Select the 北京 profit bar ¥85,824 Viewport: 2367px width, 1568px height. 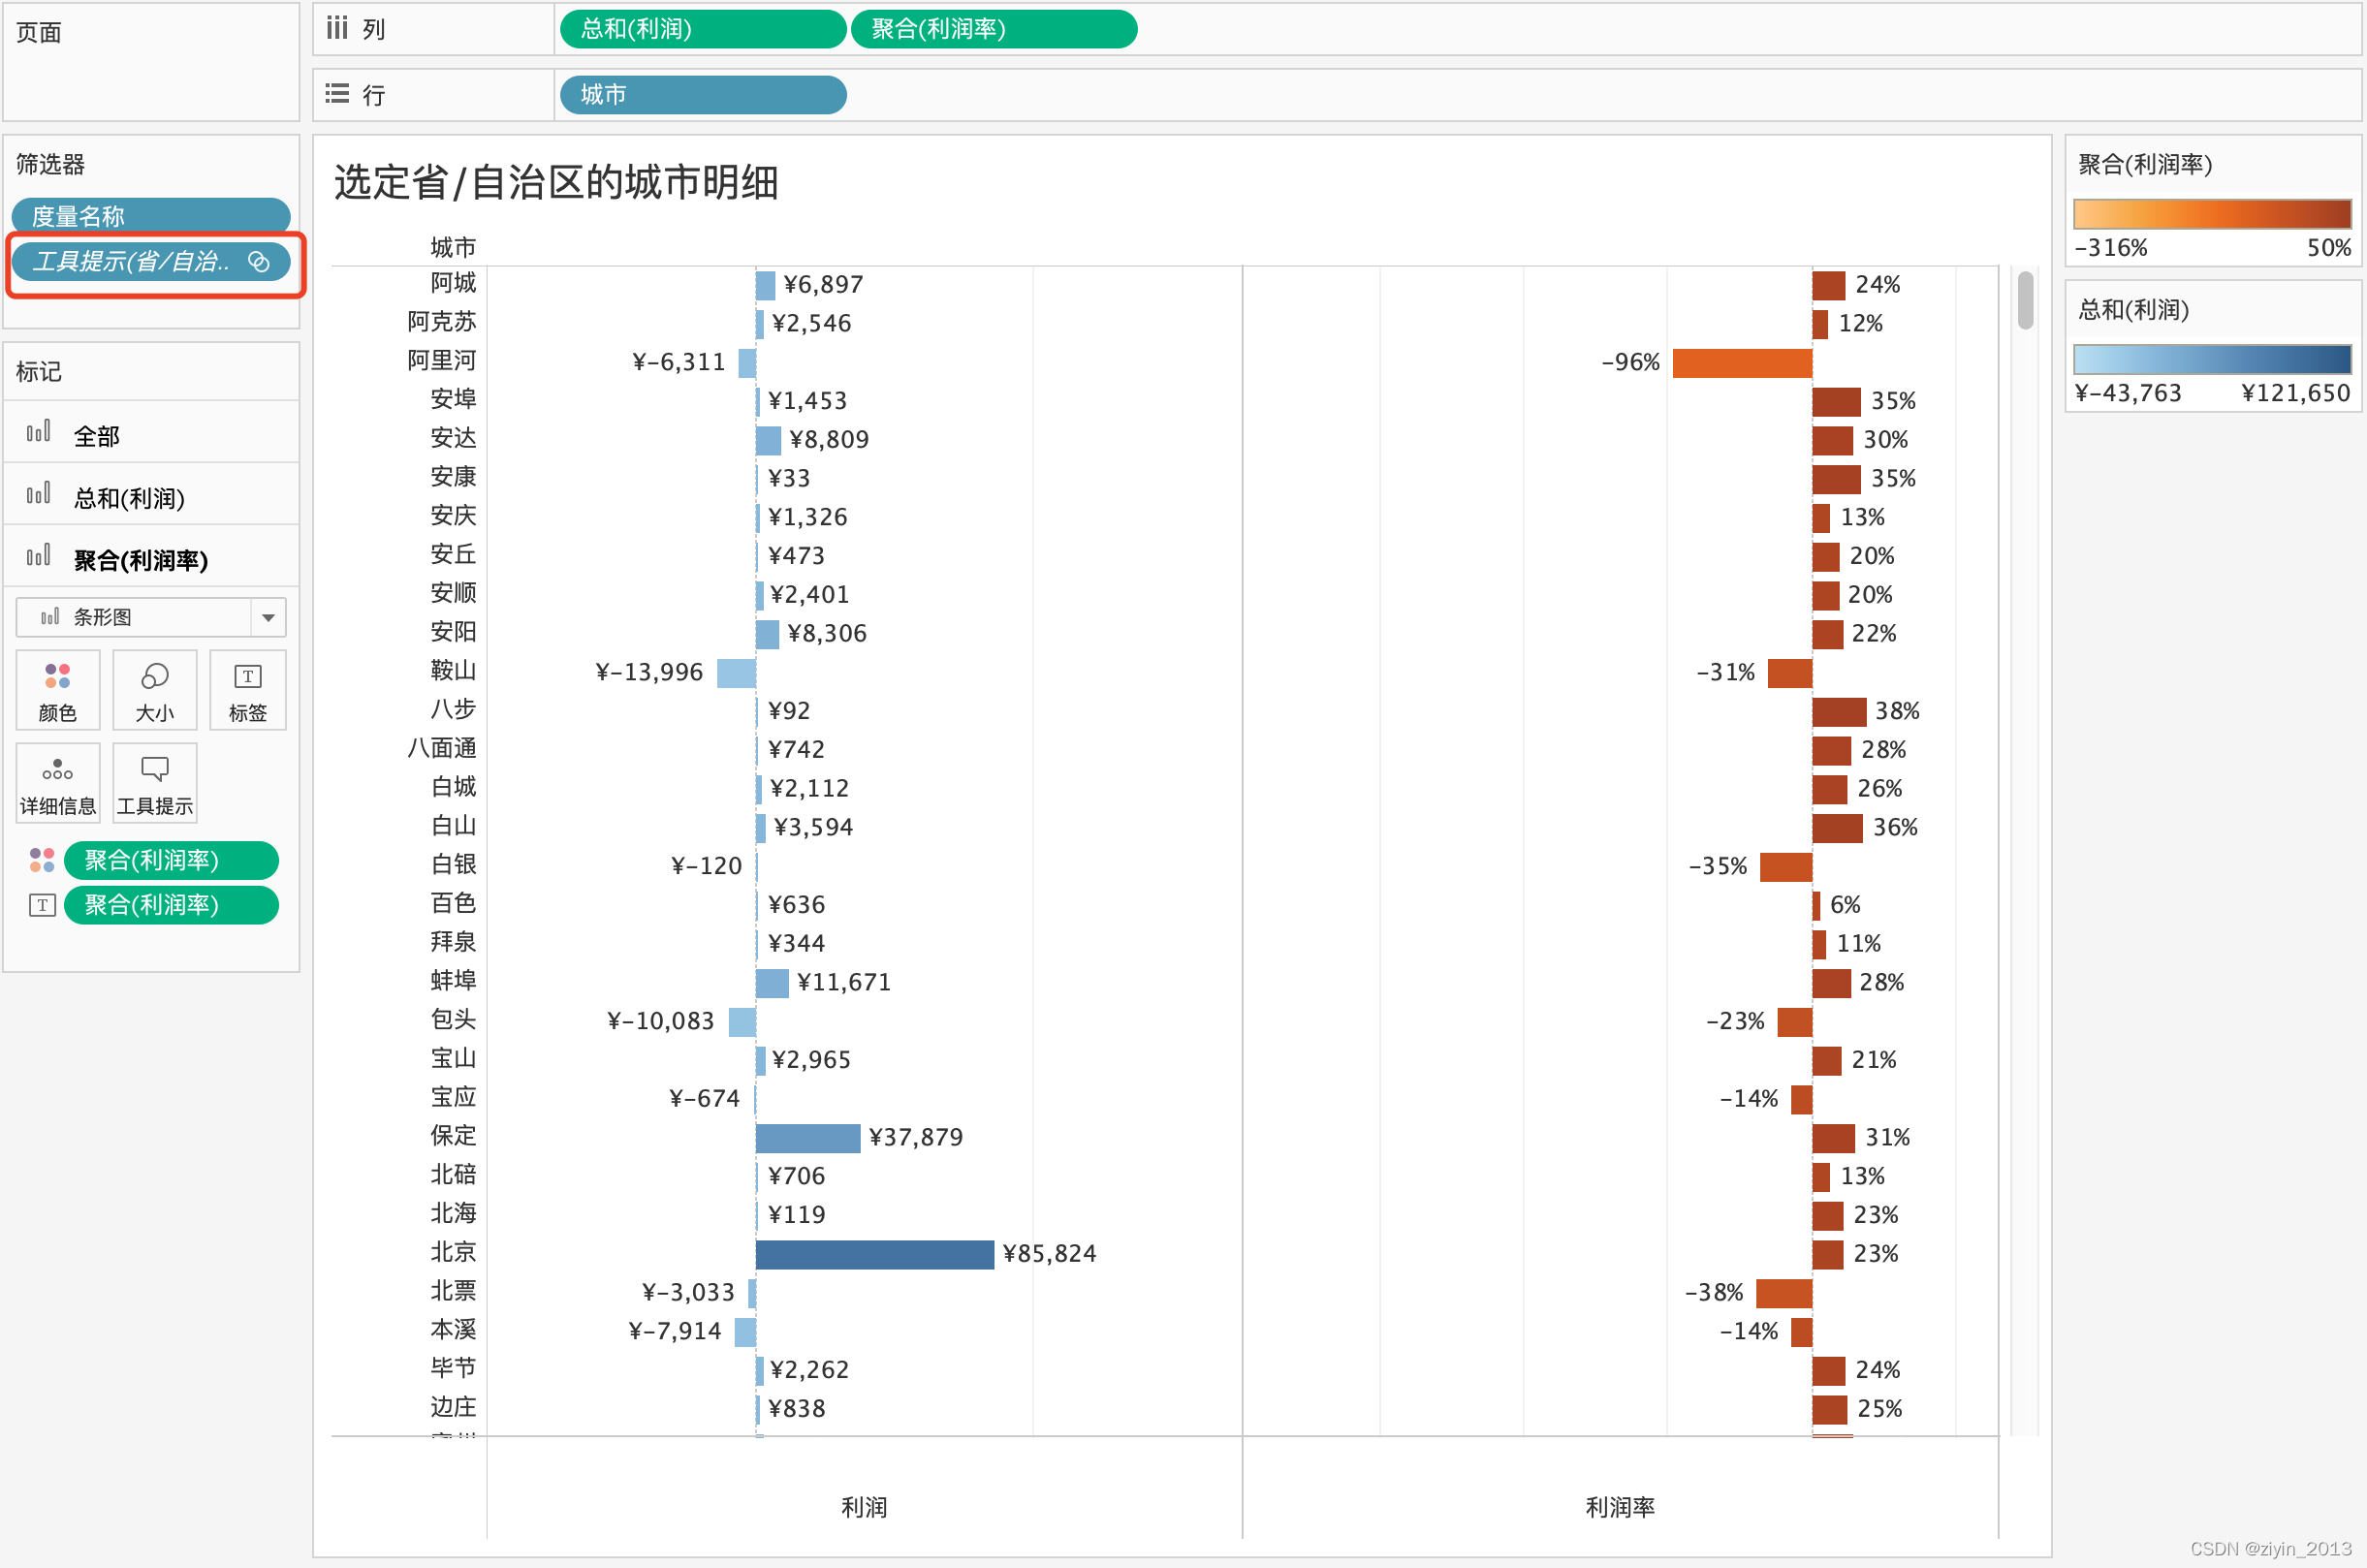(875, 1254)
